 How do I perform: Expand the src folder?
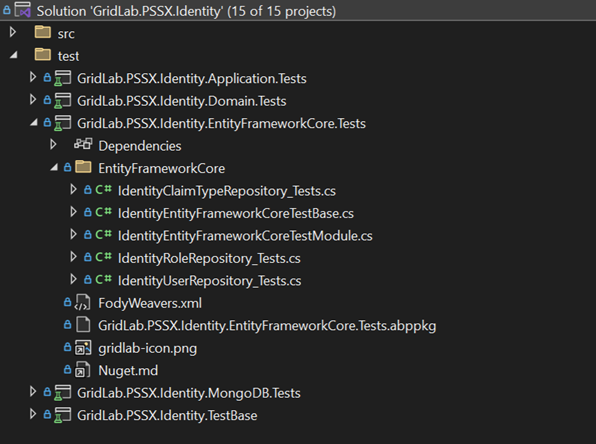pyautogui.click(x=13, y=32)
